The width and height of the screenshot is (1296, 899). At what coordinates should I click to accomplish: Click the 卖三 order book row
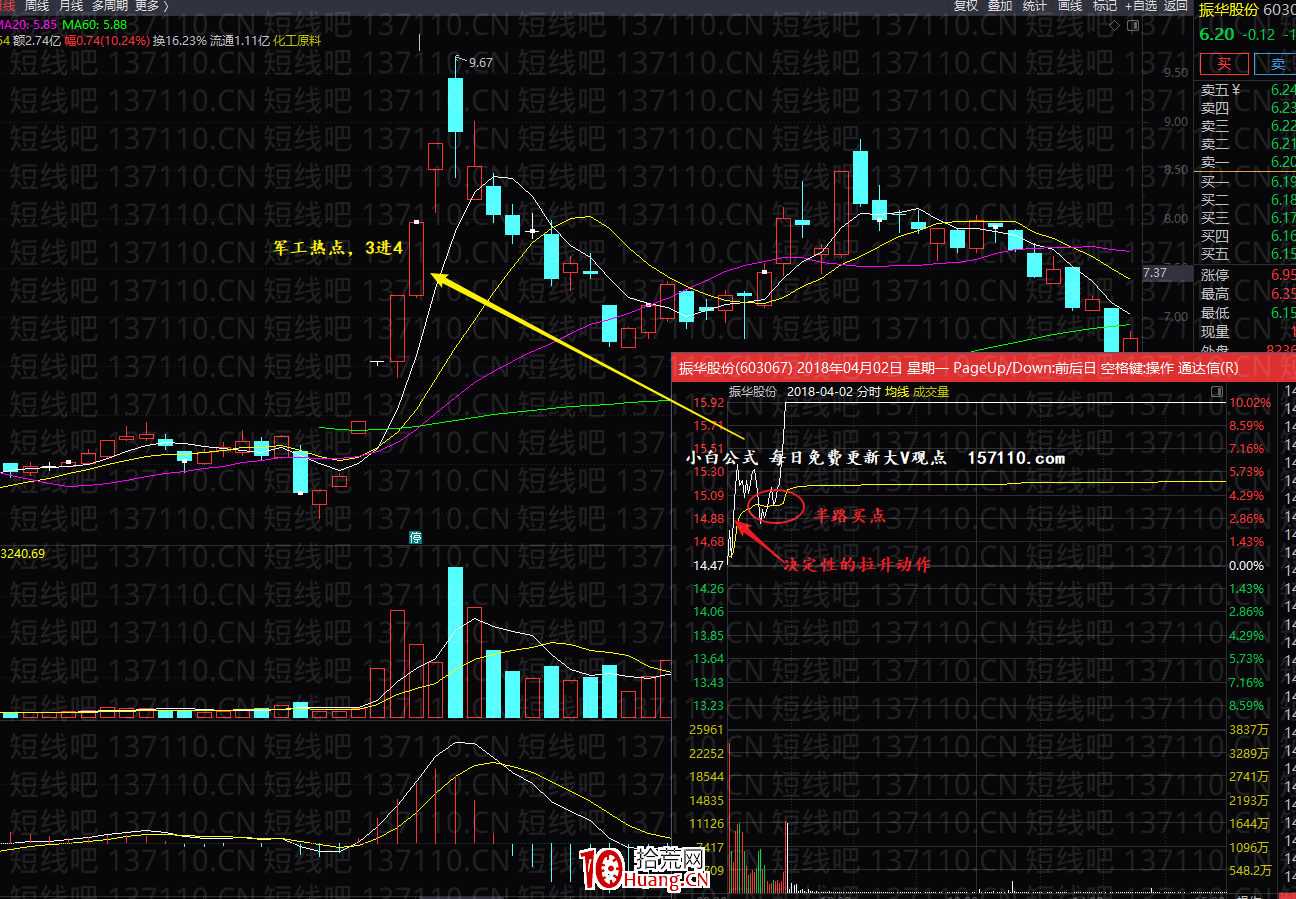(x=1247, y=126)
